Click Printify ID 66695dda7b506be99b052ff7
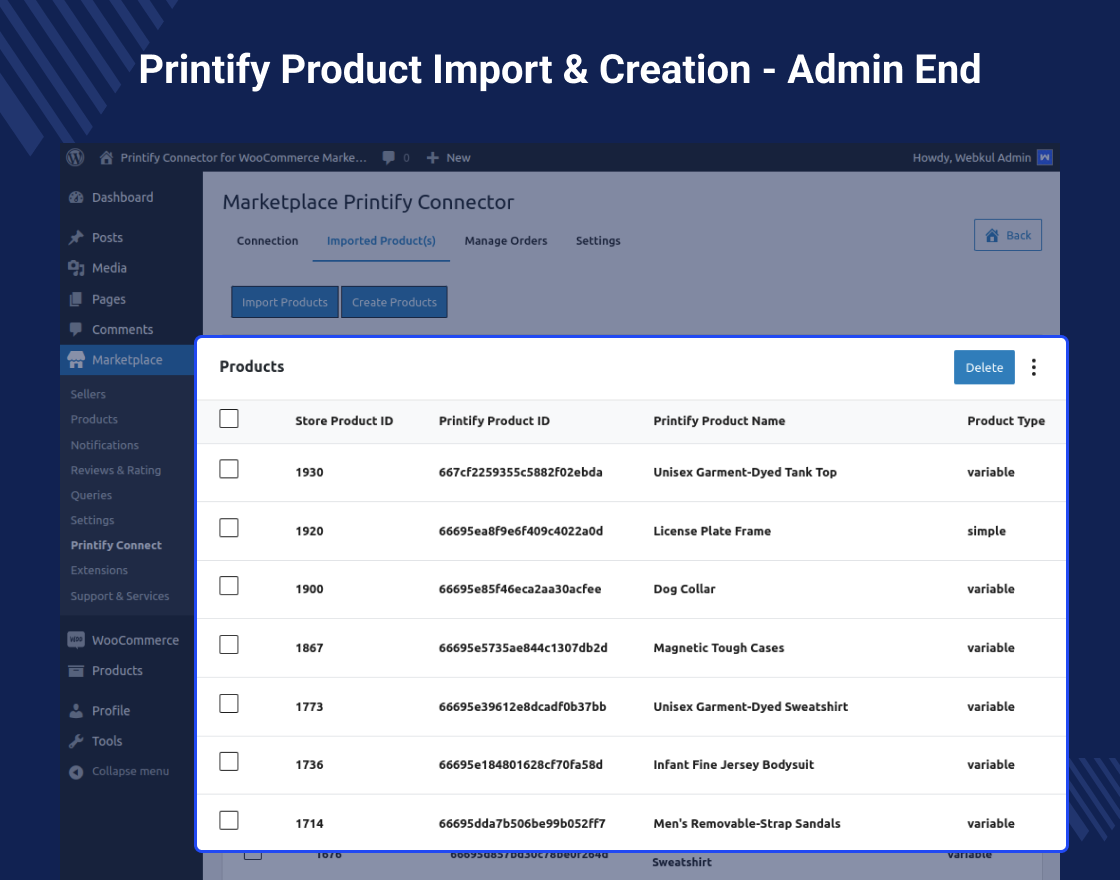The height and width of the screenshot is (880, 1120). pos(522,824)
